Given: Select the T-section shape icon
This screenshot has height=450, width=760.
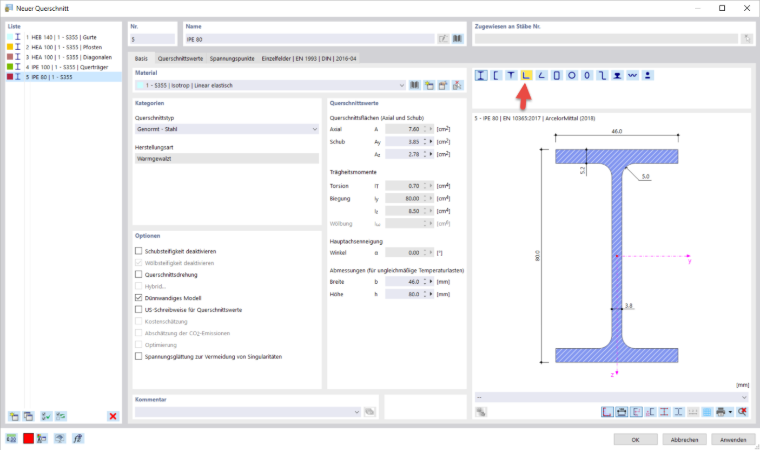Looking at the screenshot, I should point(511,75).
